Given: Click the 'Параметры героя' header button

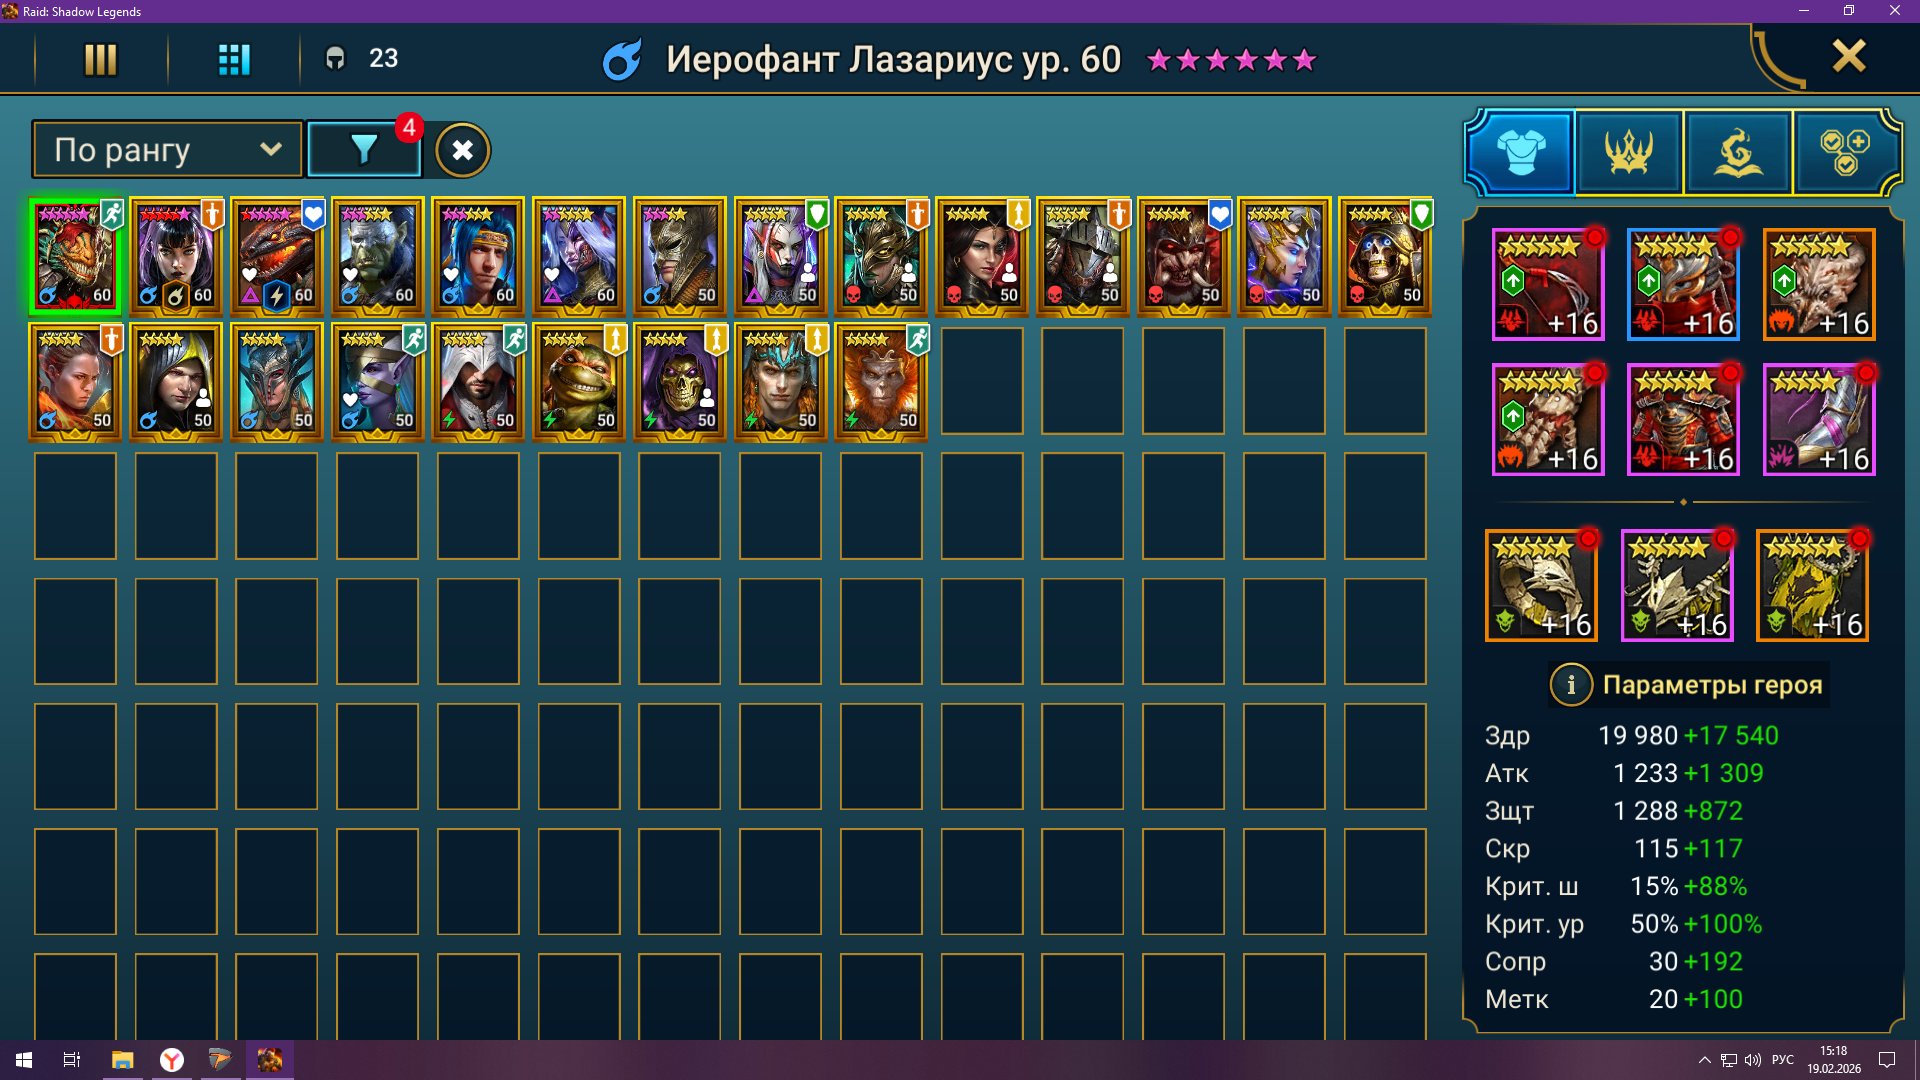Looking at the screenshot, I should pos(1712,685).
